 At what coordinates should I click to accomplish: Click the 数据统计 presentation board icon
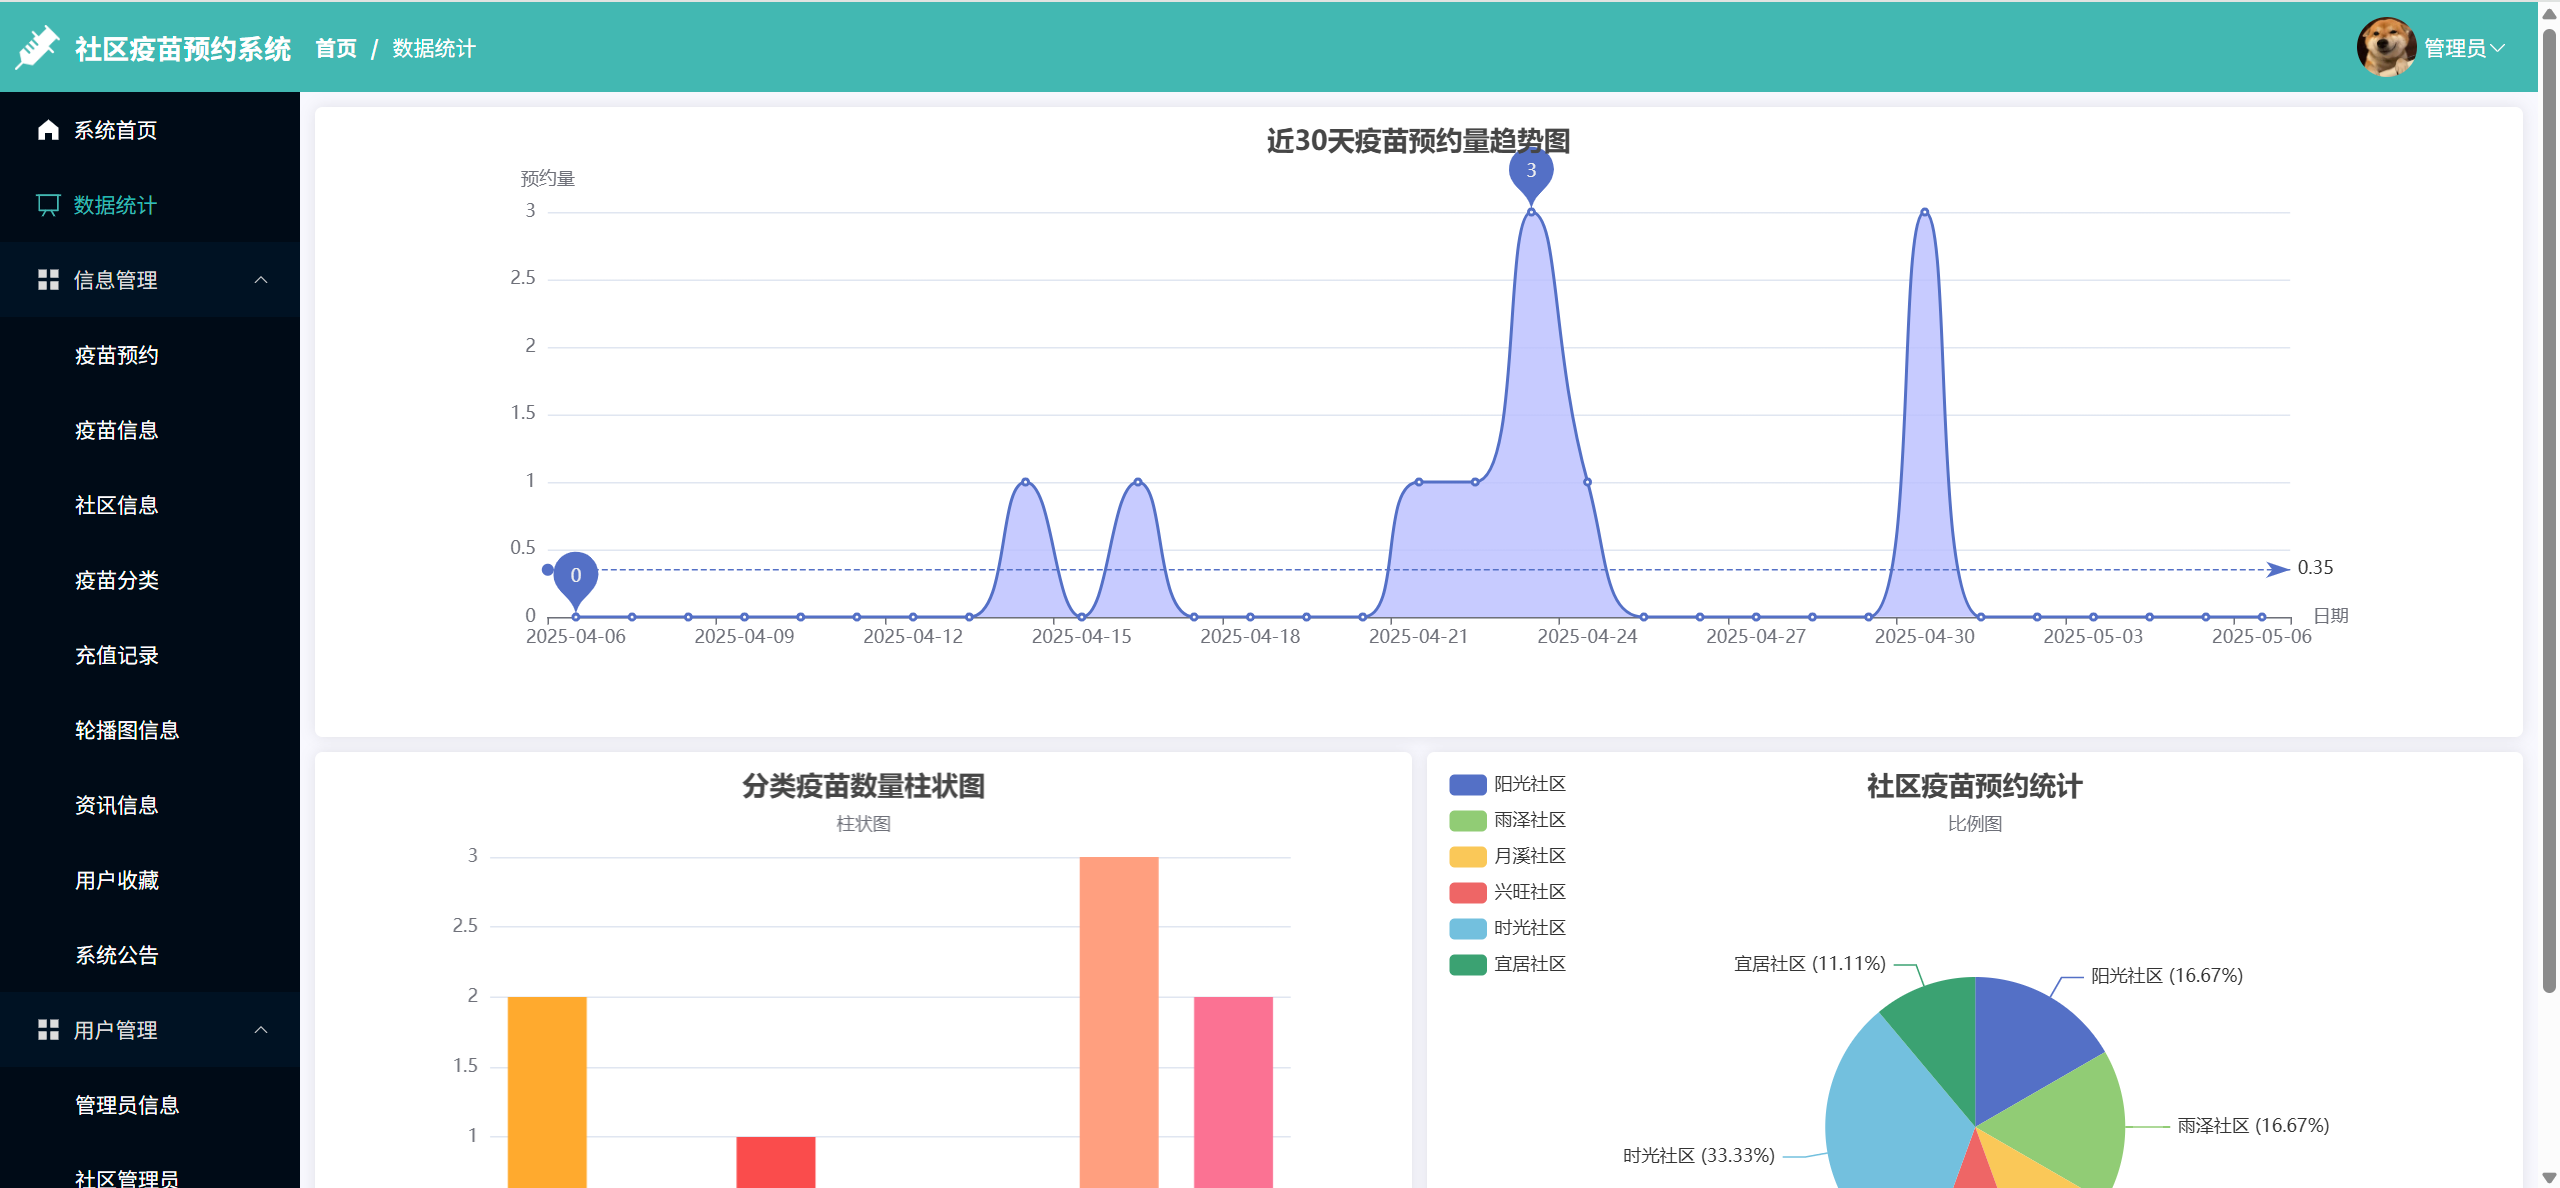pos(47,205)
